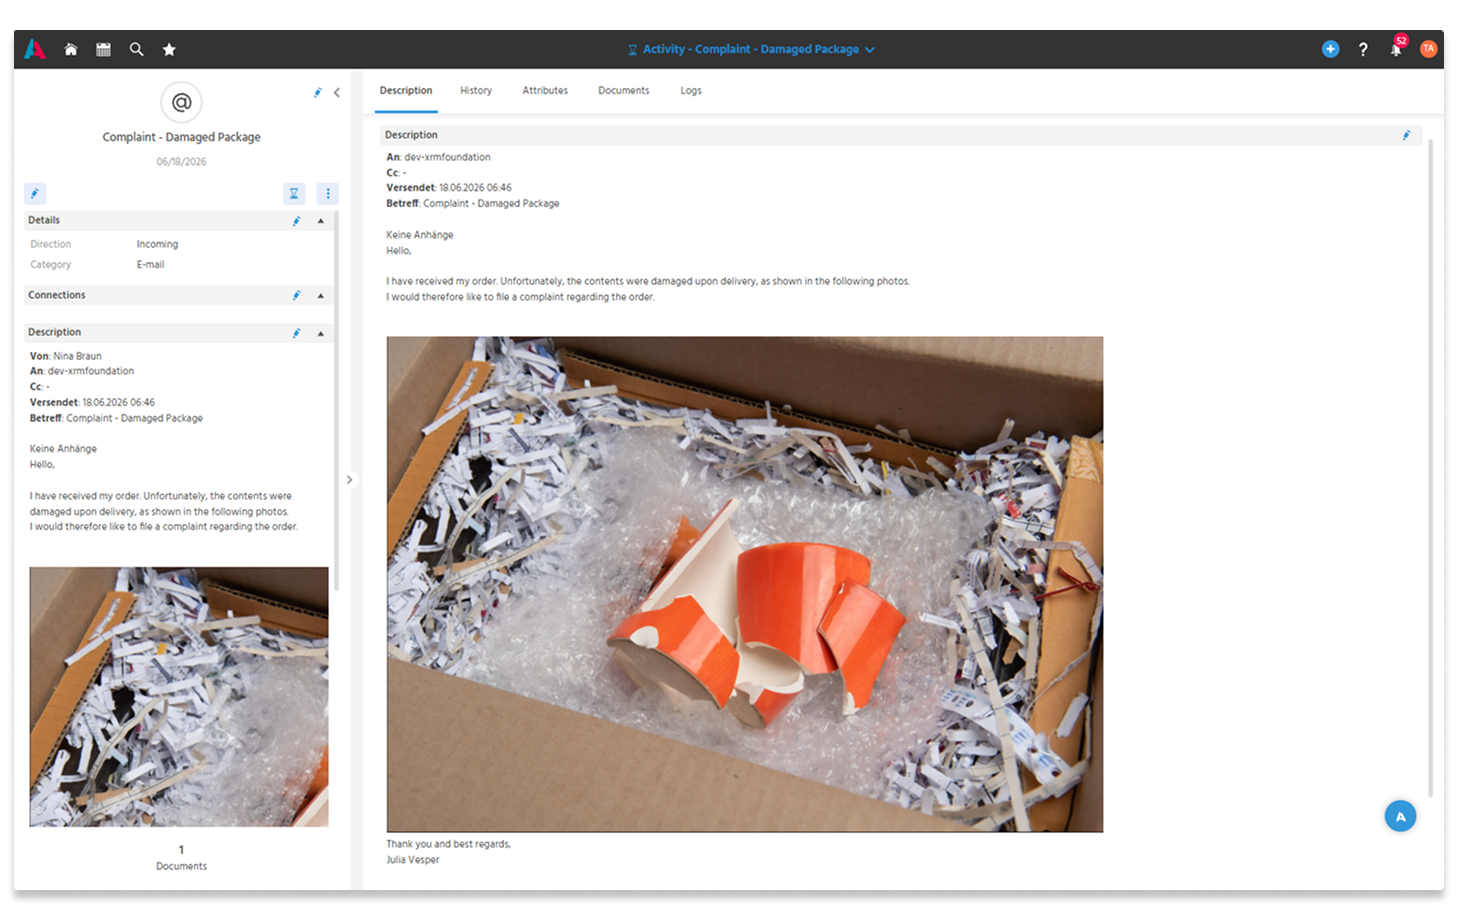Open the calendar icon in top bar
1458x920 pixels.
point(103,49)
